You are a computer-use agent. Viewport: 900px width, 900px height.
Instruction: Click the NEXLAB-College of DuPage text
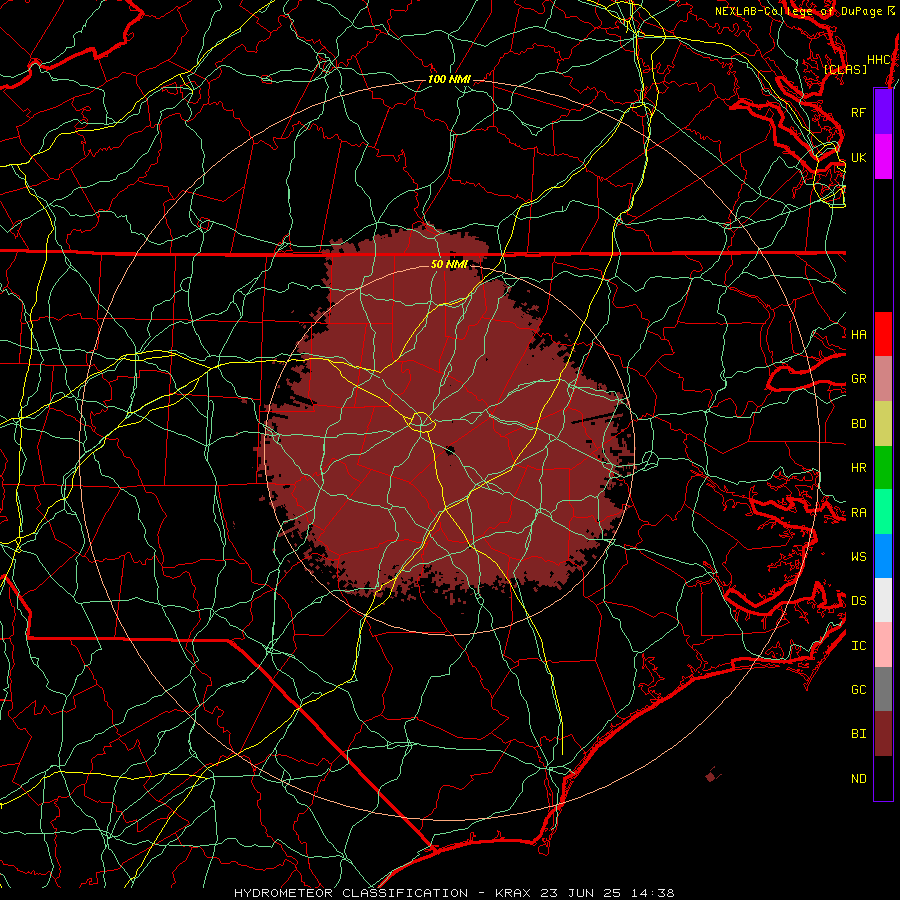(799, 11)
